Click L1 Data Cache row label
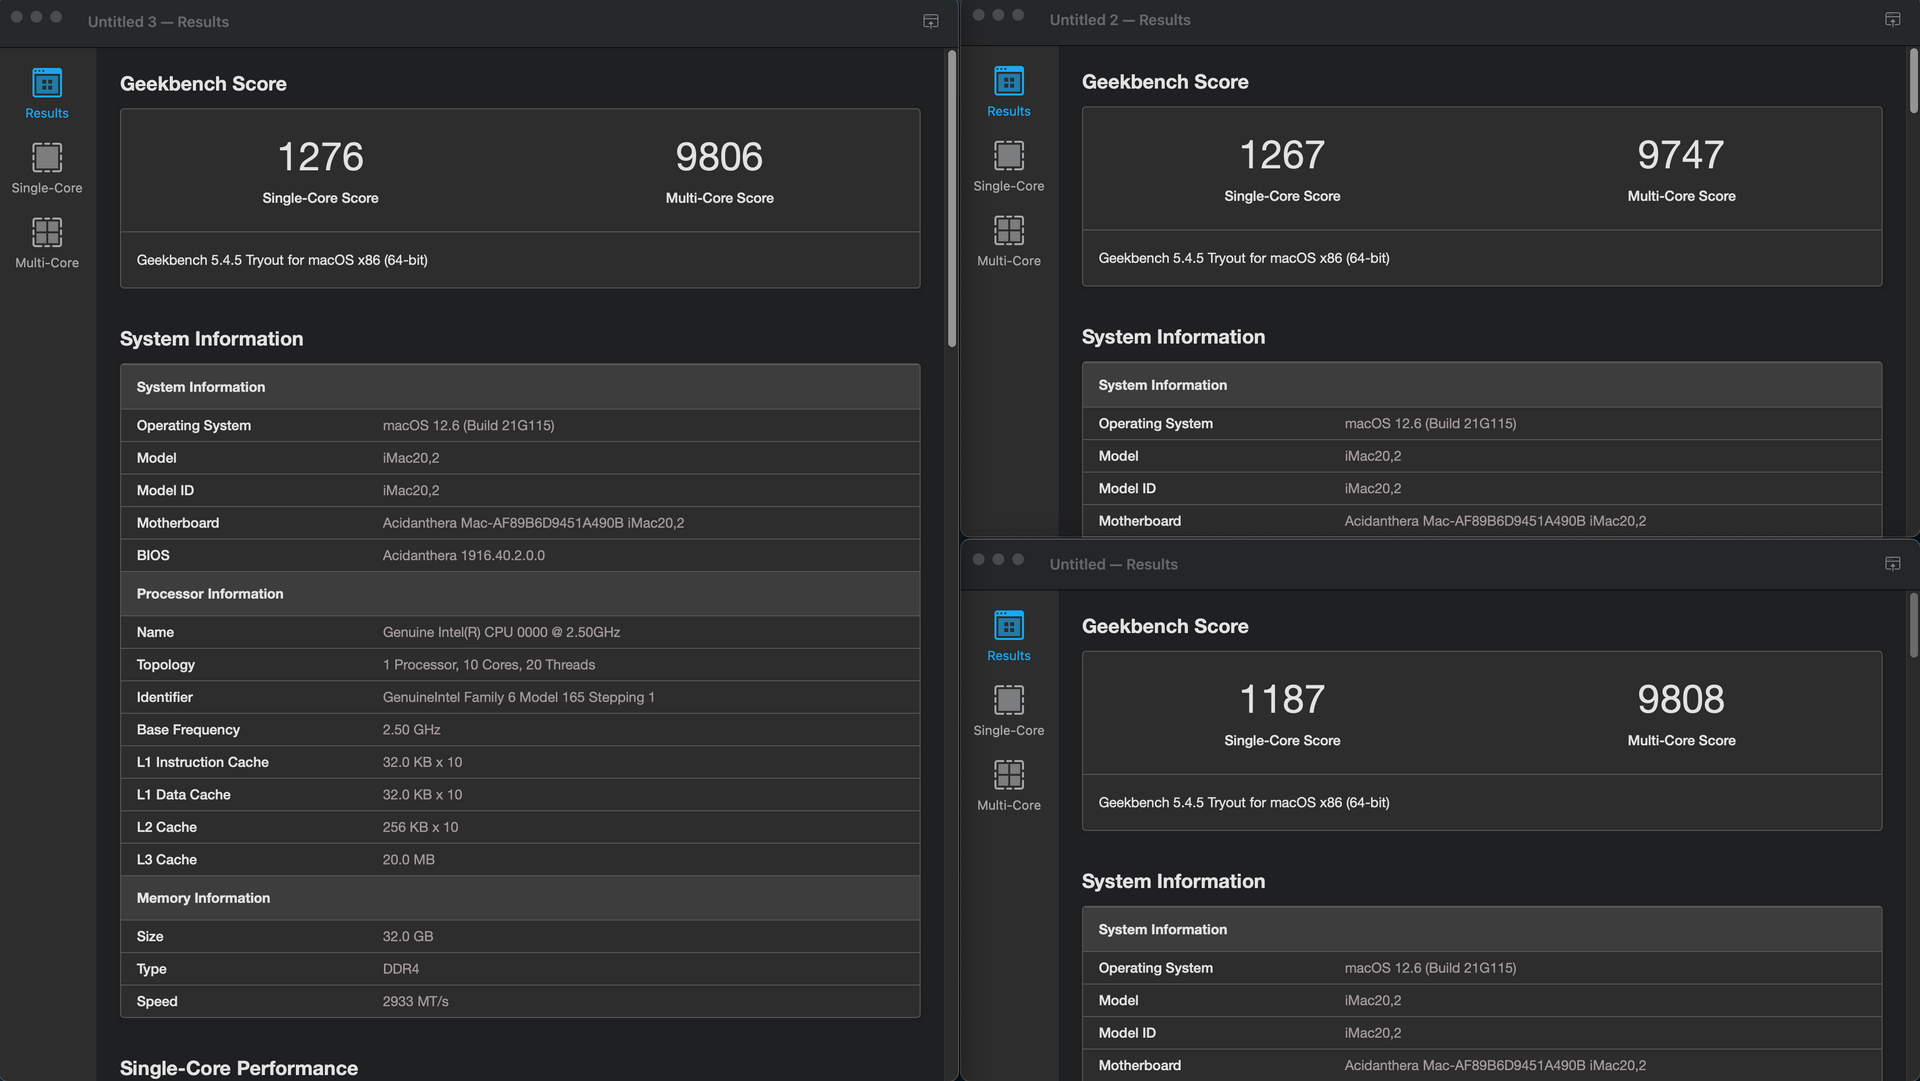1920x1081 pixels. coord(183,795)
